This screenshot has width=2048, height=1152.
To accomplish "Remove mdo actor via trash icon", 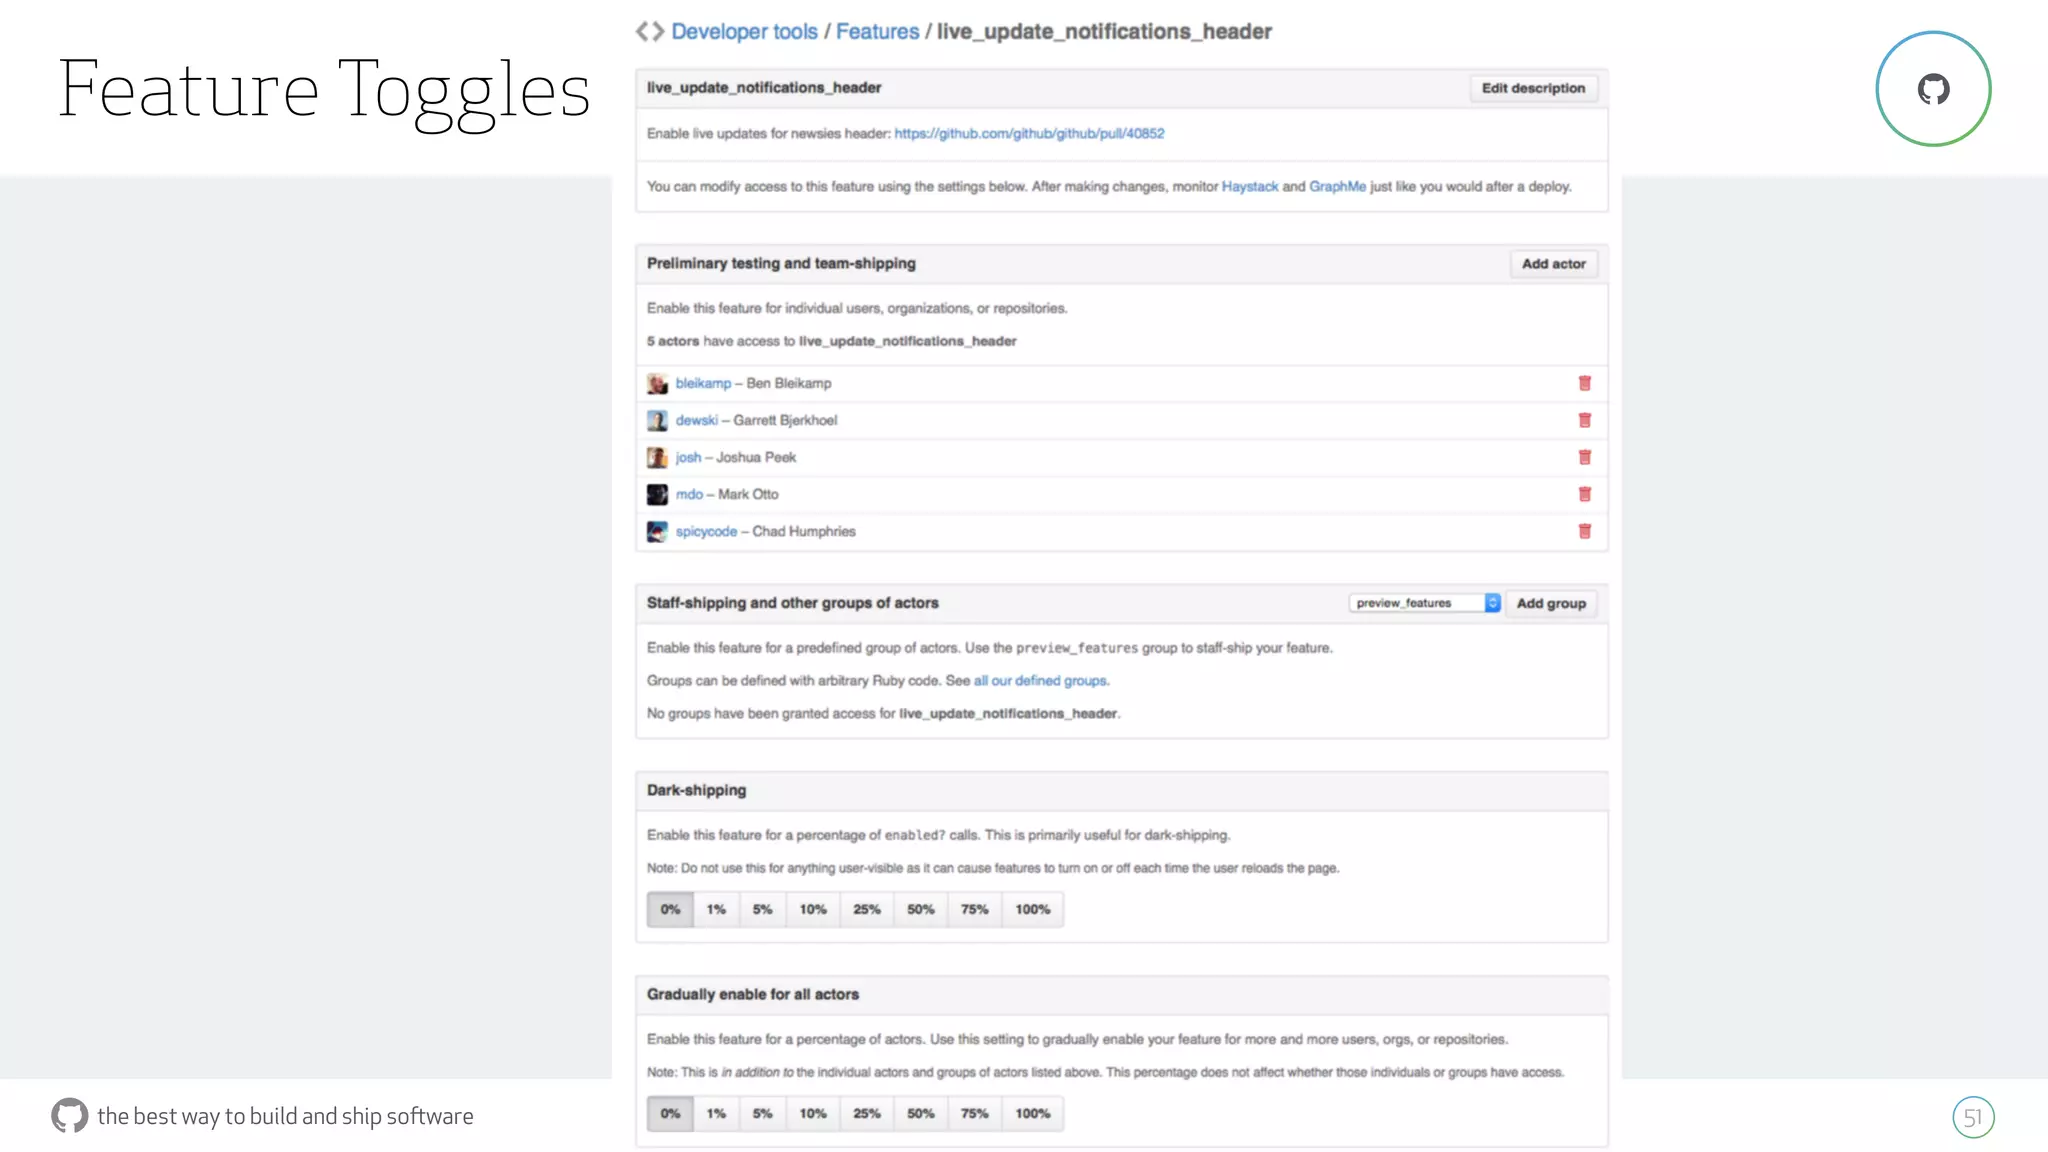I will click(x=1584, y=494).
